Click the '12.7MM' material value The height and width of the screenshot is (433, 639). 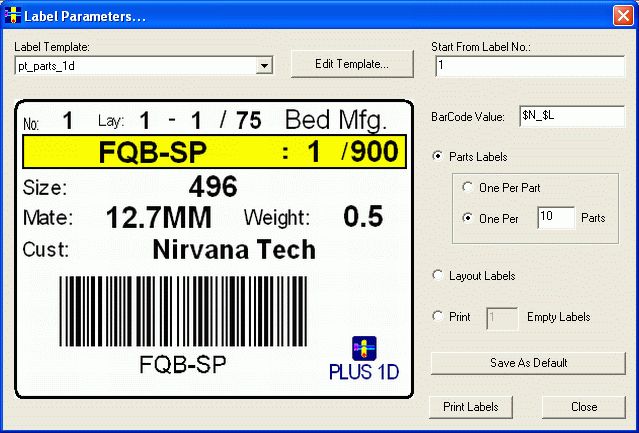pyautogui.click(x=159, y=217)
